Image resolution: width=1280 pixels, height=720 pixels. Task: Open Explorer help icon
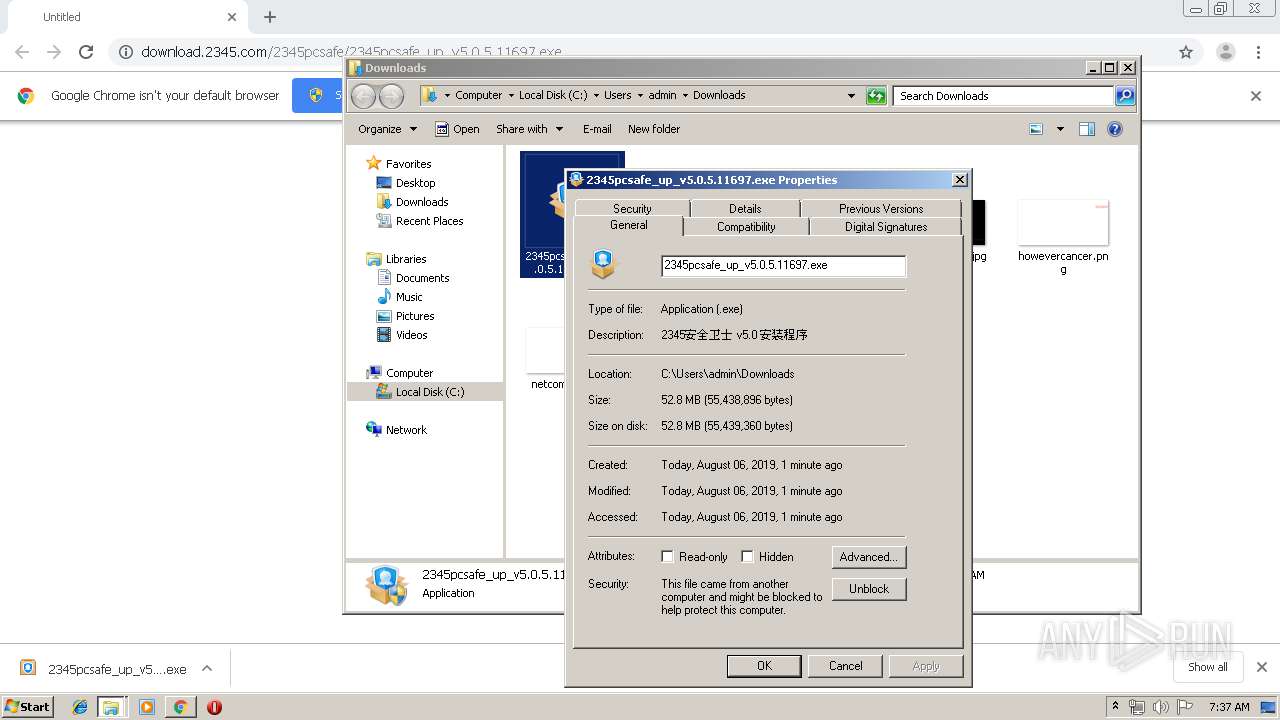point(1115,129)
